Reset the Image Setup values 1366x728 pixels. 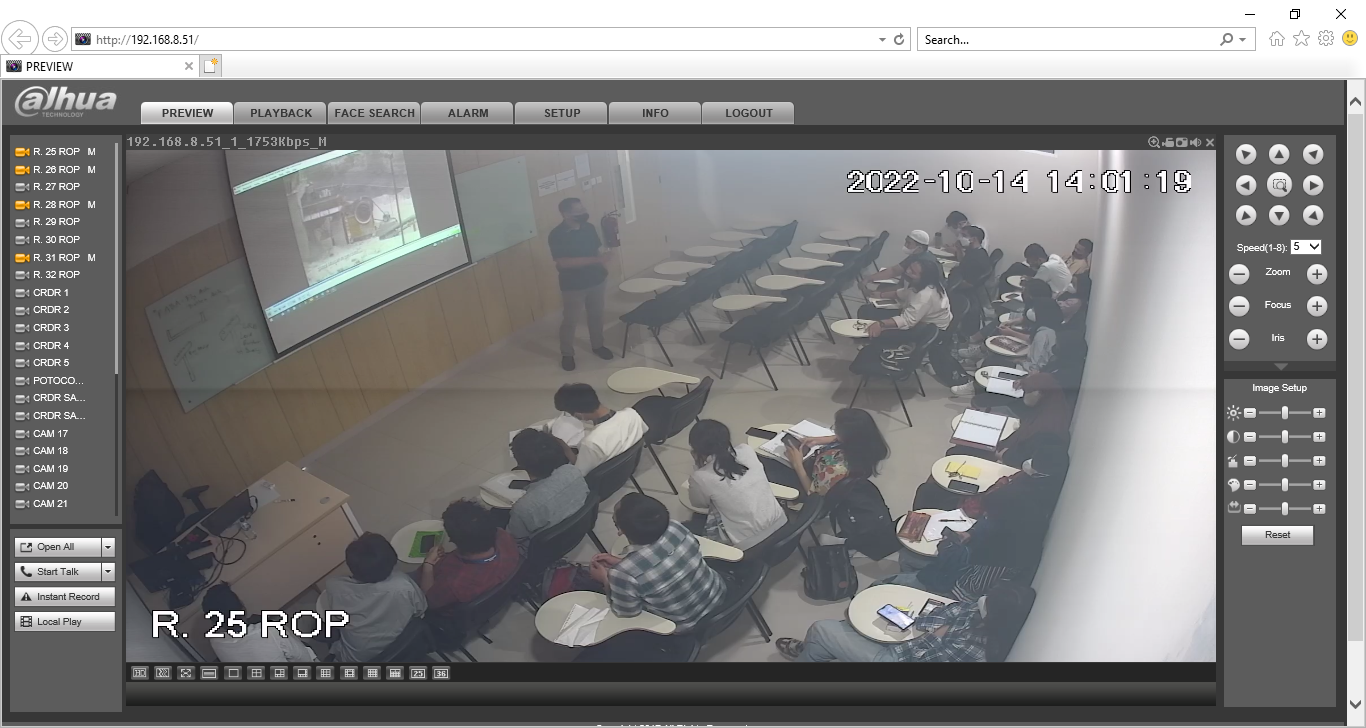(1277, 535)
